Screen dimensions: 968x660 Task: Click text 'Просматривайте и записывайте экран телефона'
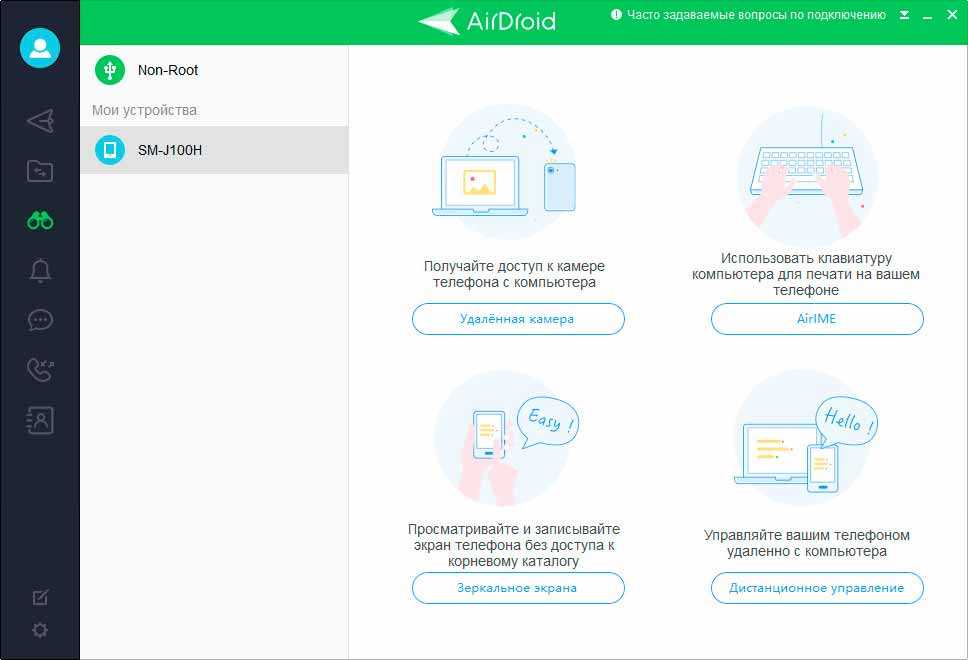514,545
